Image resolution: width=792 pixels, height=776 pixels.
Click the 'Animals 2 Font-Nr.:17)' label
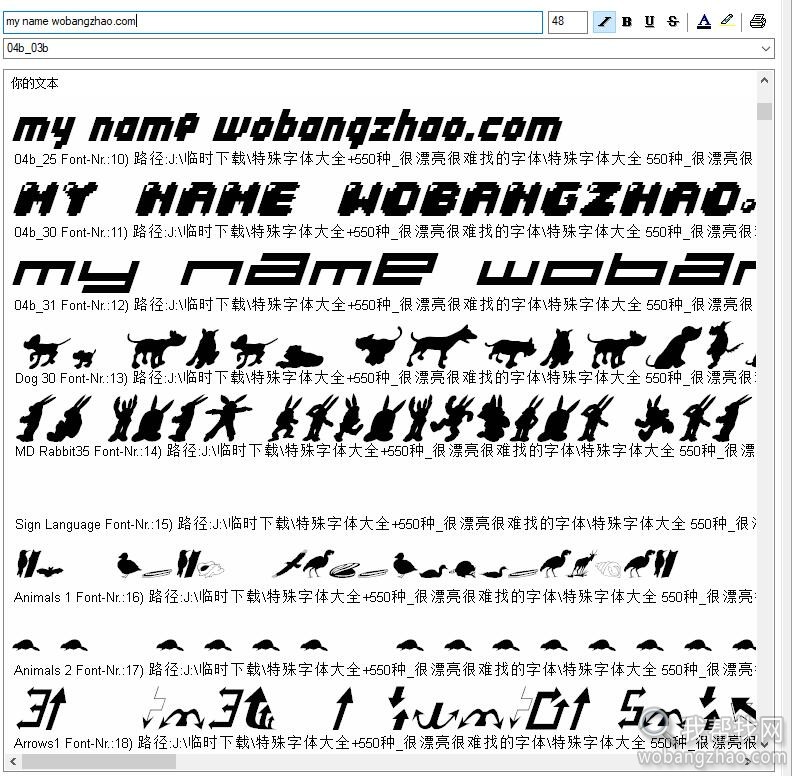point(79,670)
